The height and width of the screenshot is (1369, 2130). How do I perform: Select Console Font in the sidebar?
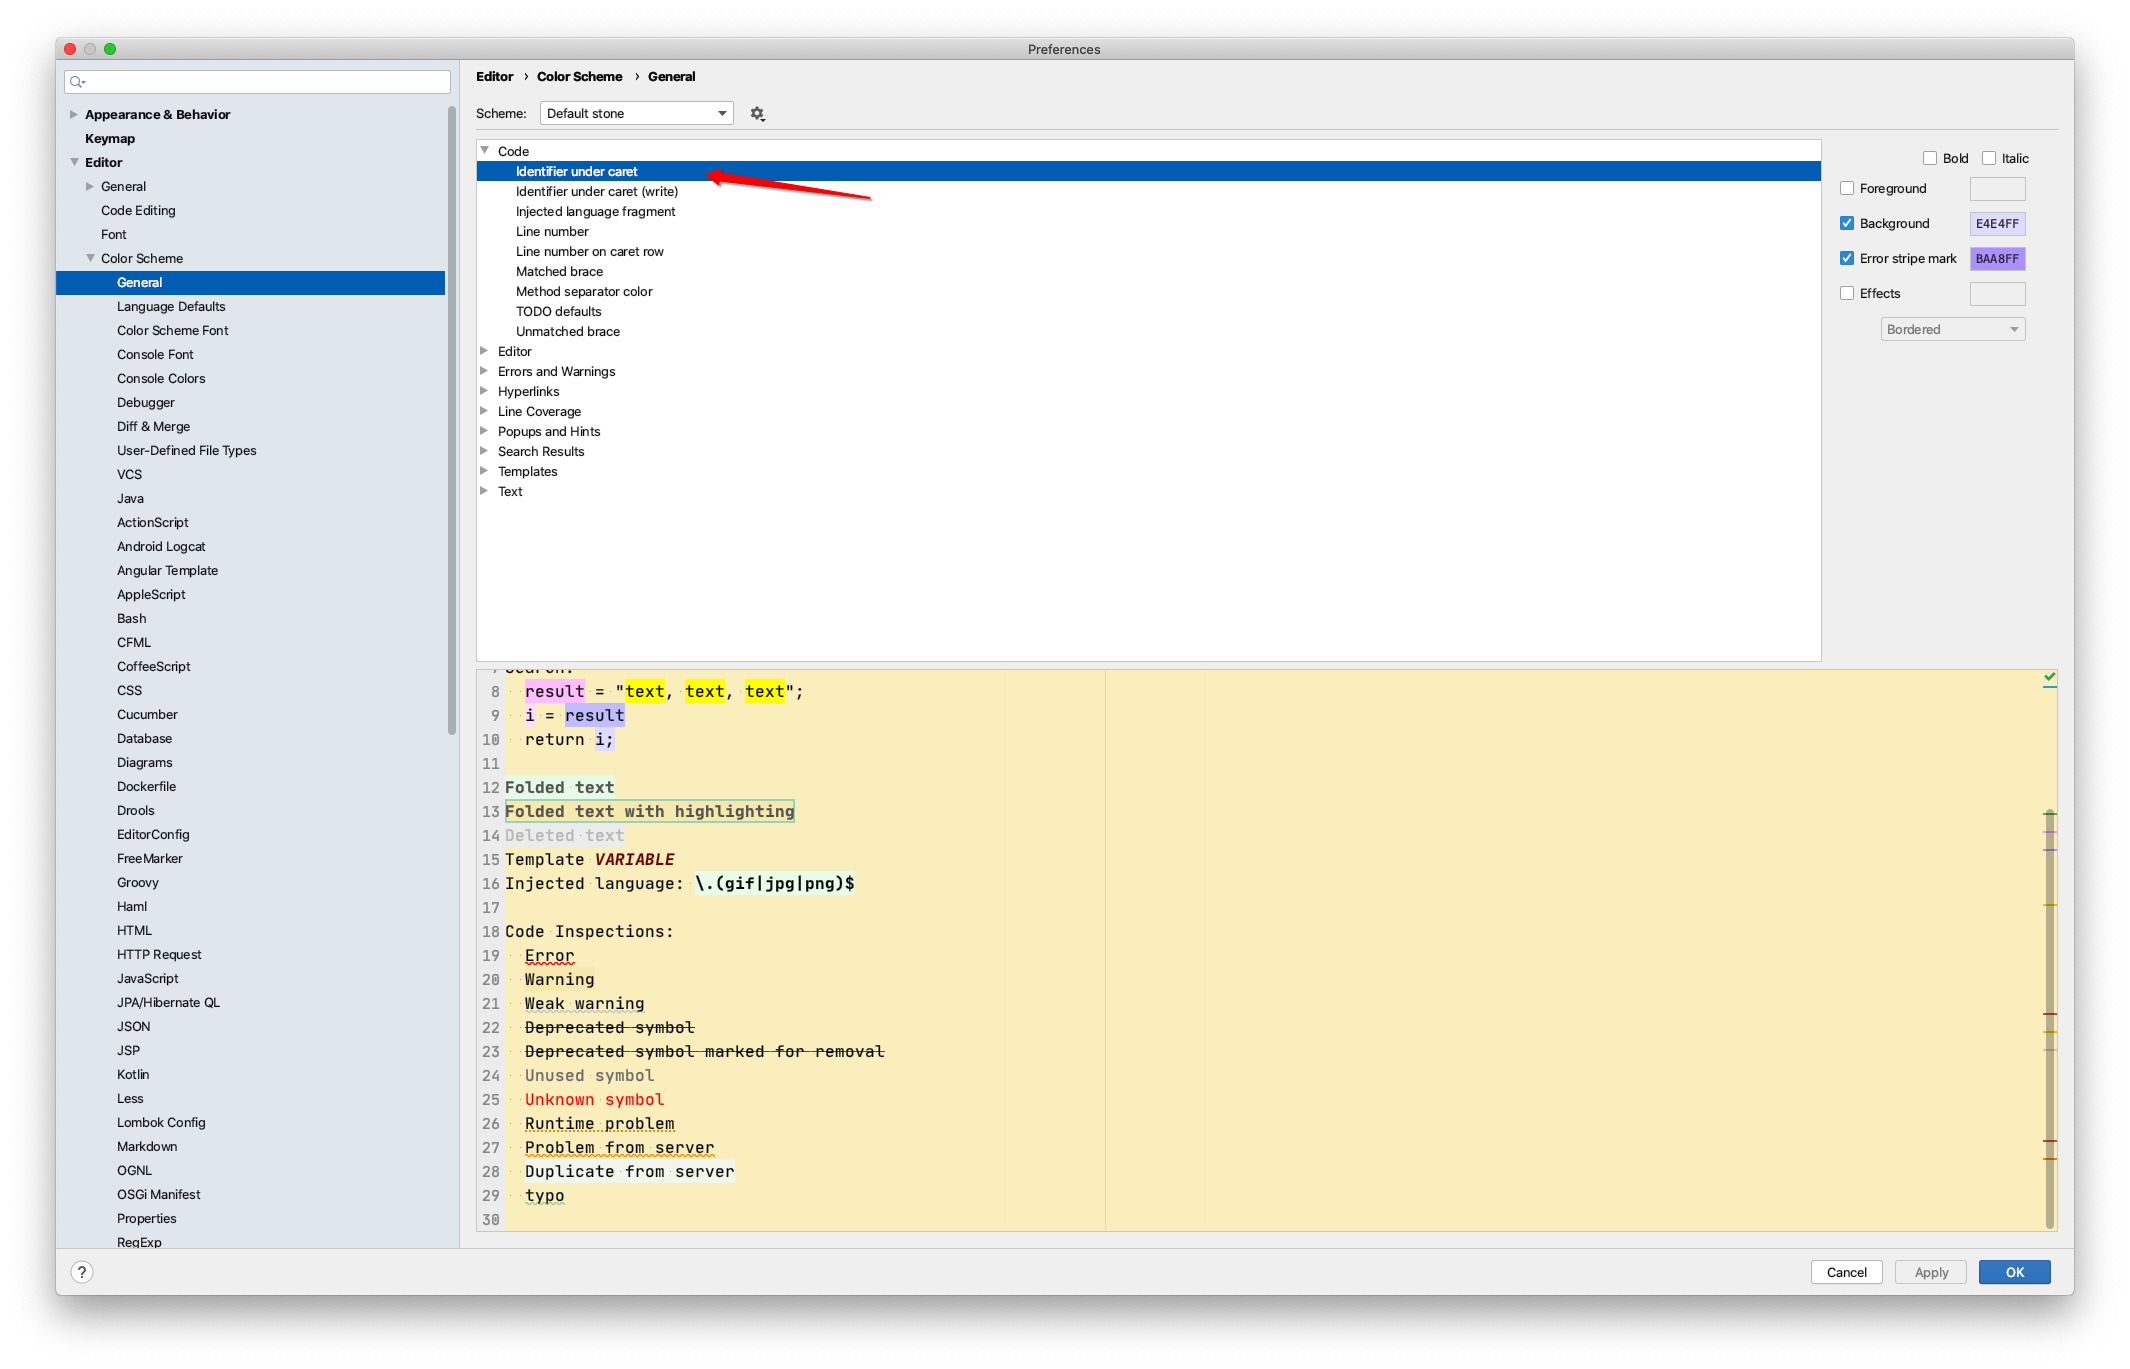coord(155,354)
